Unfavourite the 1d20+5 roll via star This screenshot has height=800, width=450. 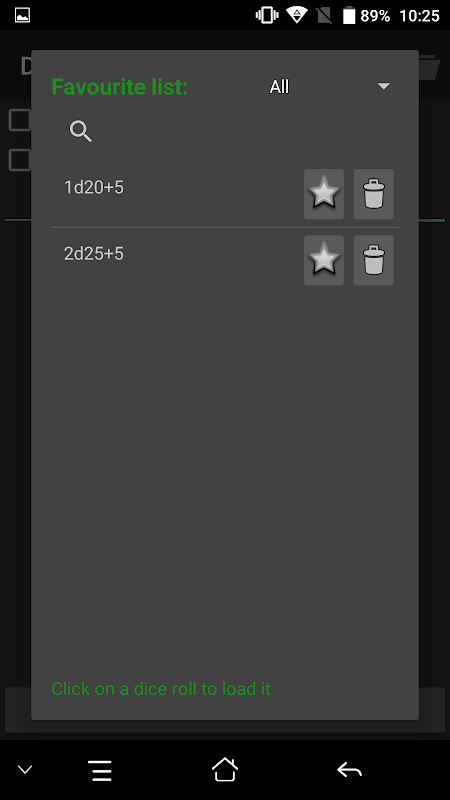(324, 194)
